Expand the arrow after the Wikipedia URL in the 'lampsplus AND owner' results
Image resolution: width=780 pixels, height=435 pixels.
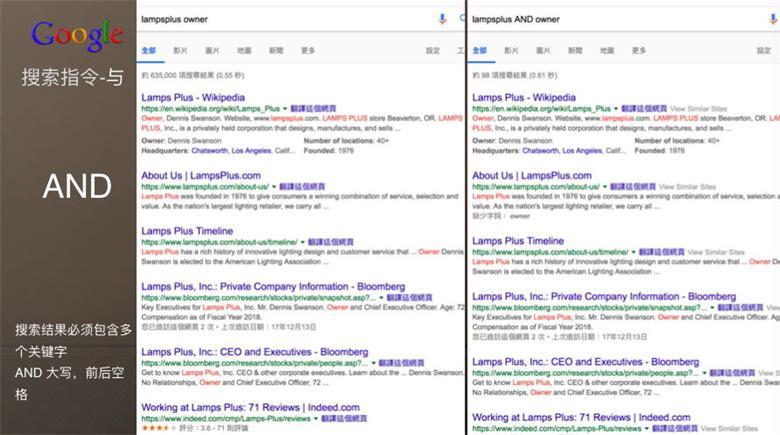pyautogui.click(x=616, y=109)
